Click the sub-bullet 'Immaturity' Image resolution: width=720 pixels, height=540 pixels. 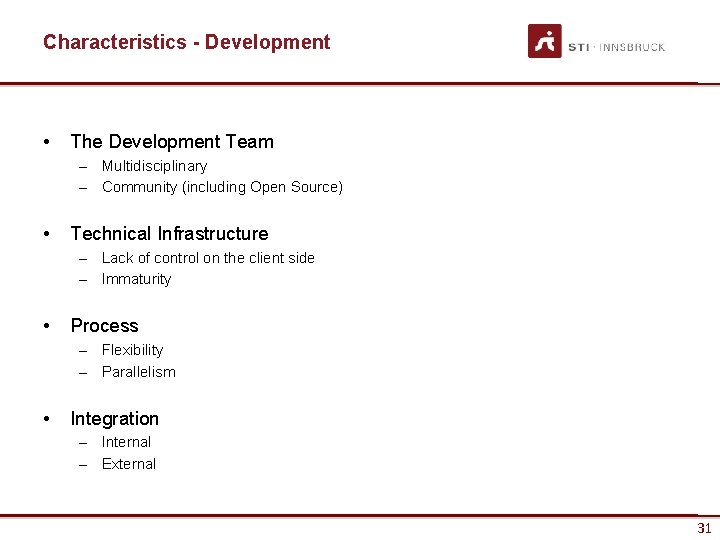point(136,279)
